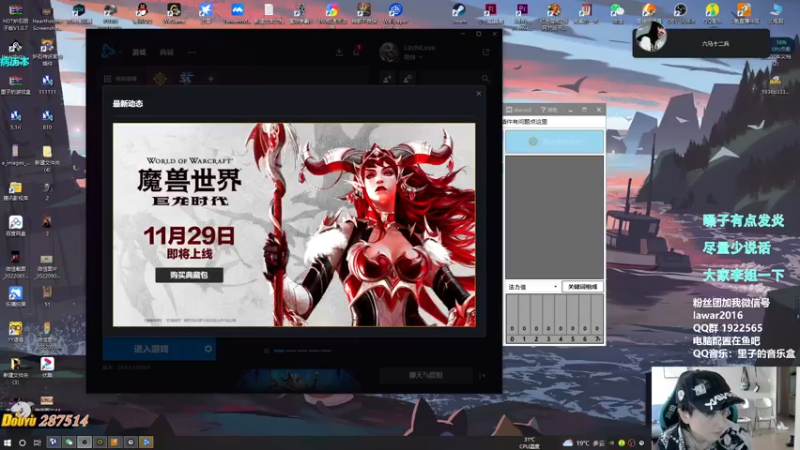
Task: Click the Cortana search circle on taskbar
Action: coord(22,442)
